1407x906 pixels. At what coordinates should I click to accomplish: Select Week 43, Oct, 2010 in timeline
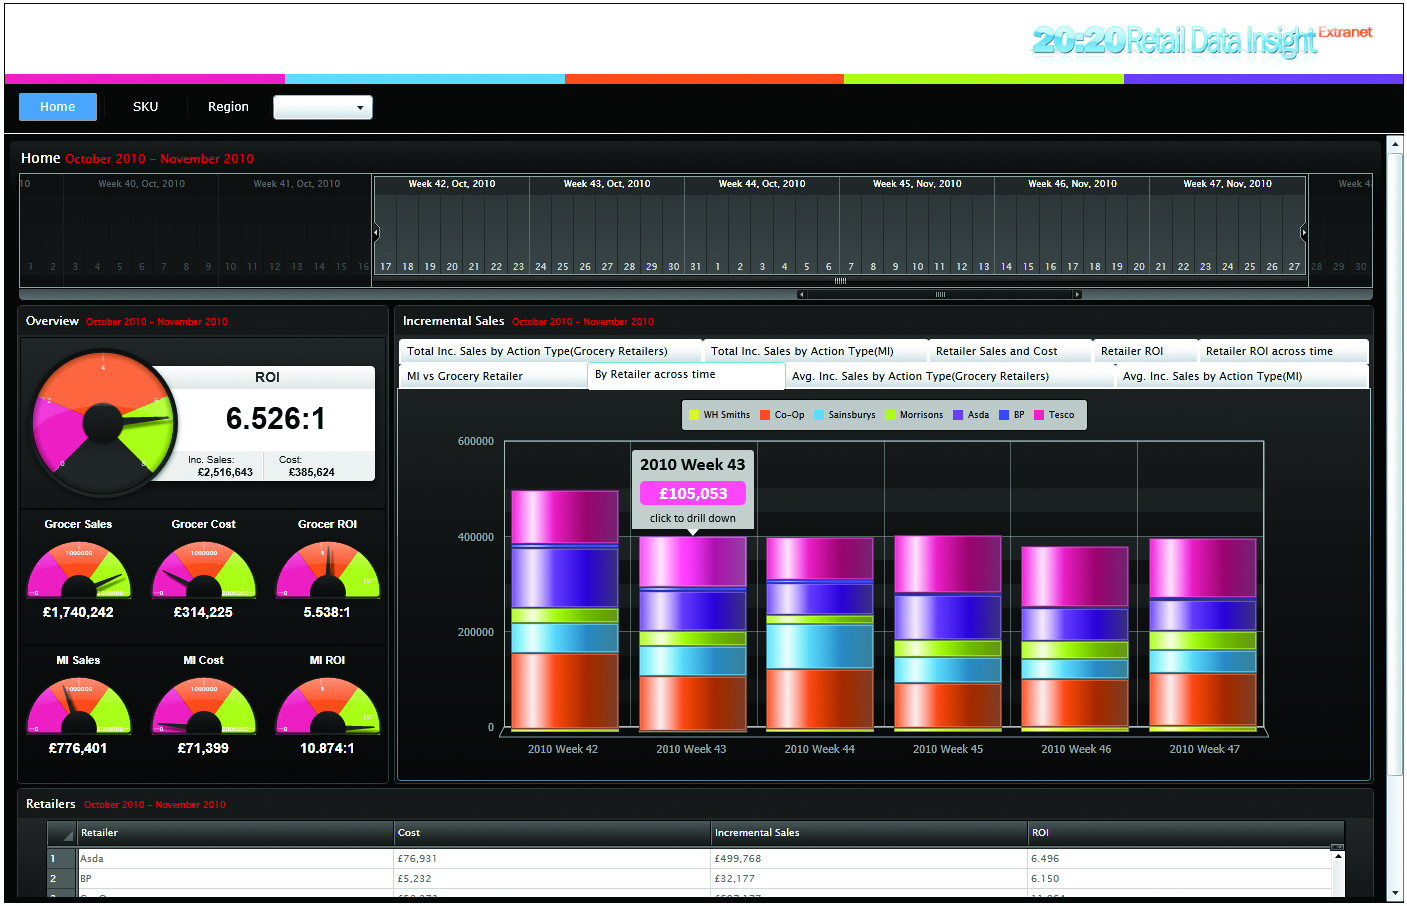(x=607, y=184)
